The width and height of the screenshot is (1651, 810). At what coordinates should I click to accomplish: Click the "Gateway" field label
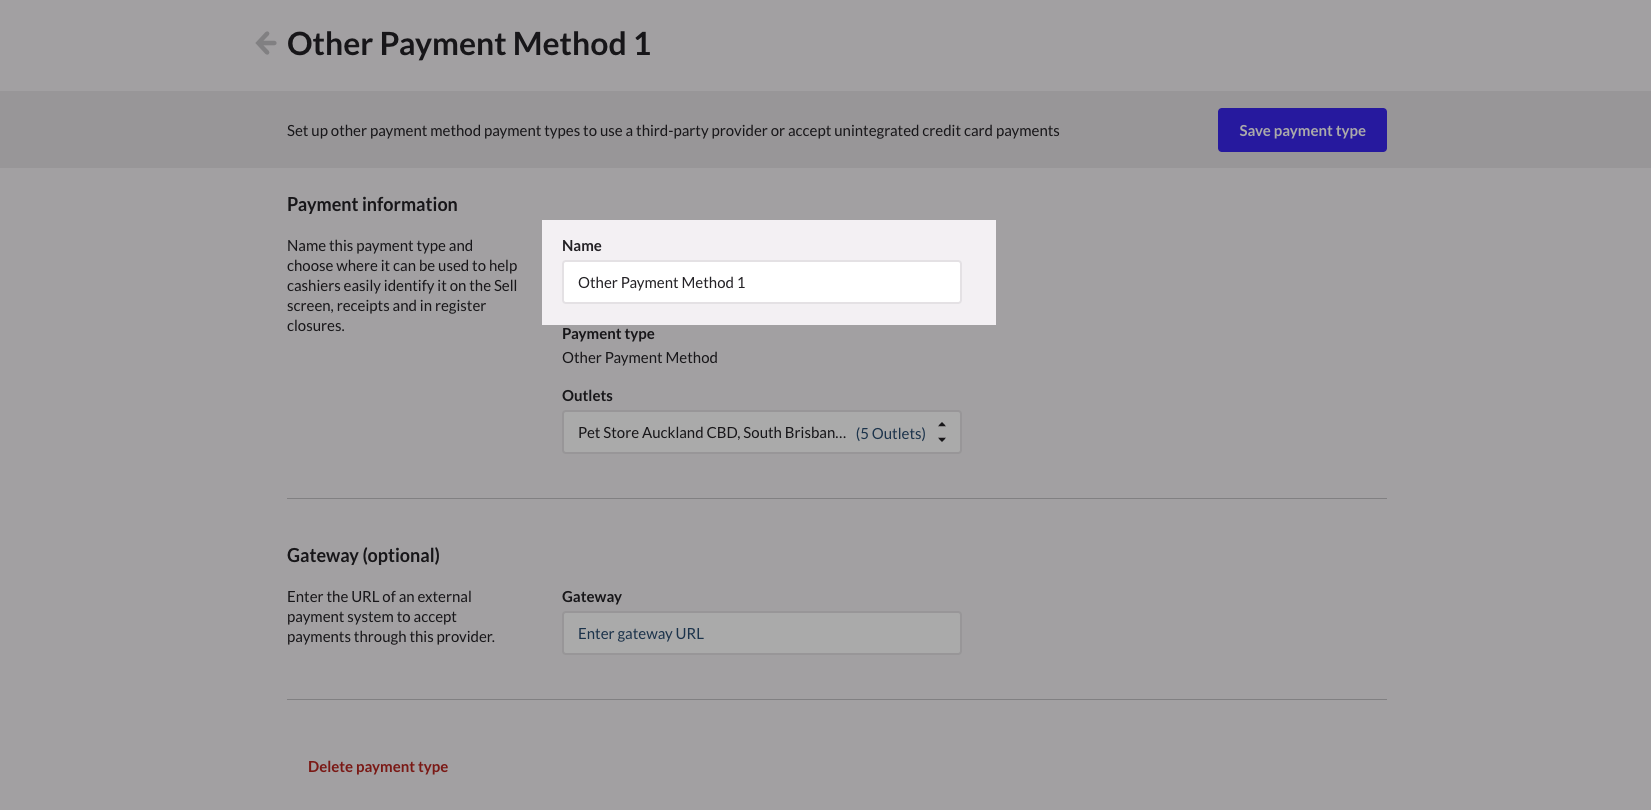click(592, 597)
